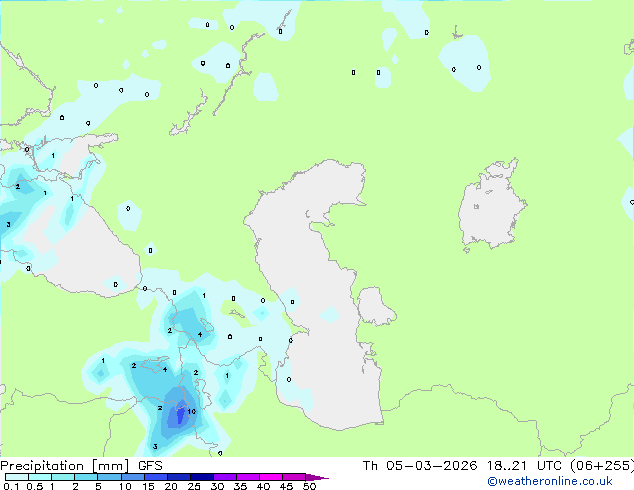Click the legend arrow tip above 50 mm
634x490 pixels.
click(317, 477)
